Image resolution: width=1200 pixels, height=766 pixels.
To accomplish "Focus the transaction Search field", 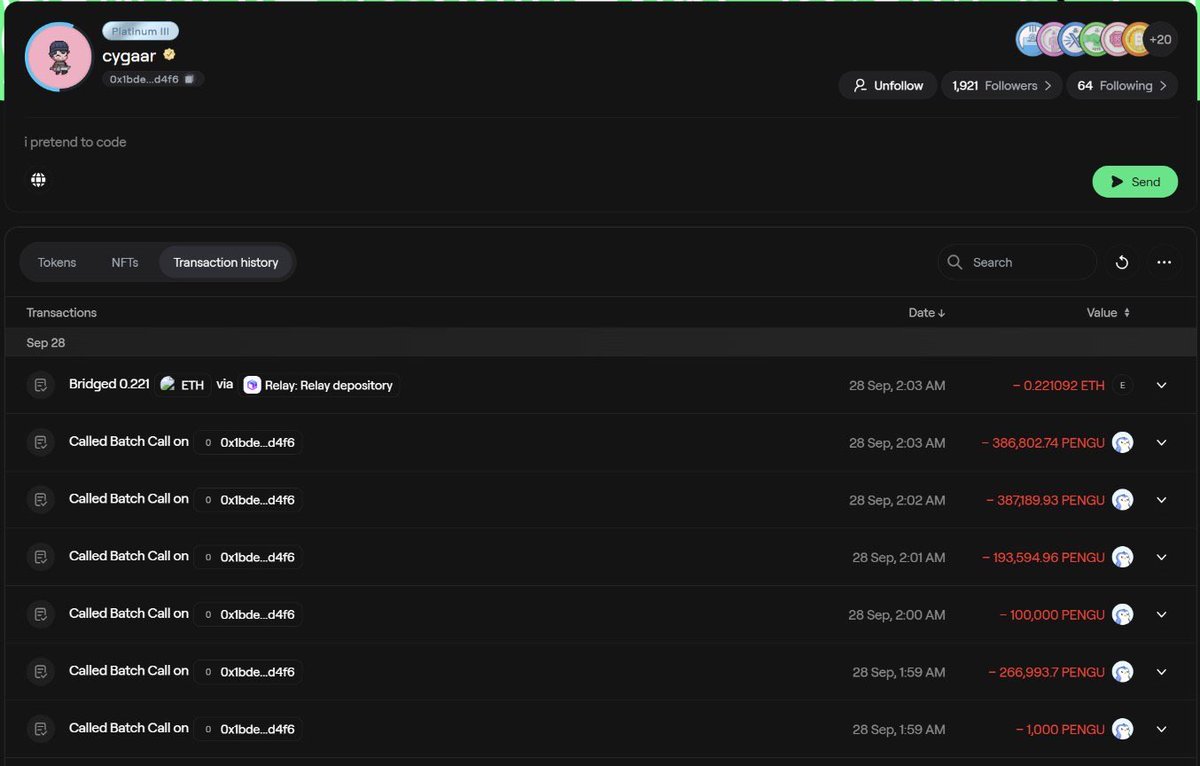I will click(x=1018, y=262).
